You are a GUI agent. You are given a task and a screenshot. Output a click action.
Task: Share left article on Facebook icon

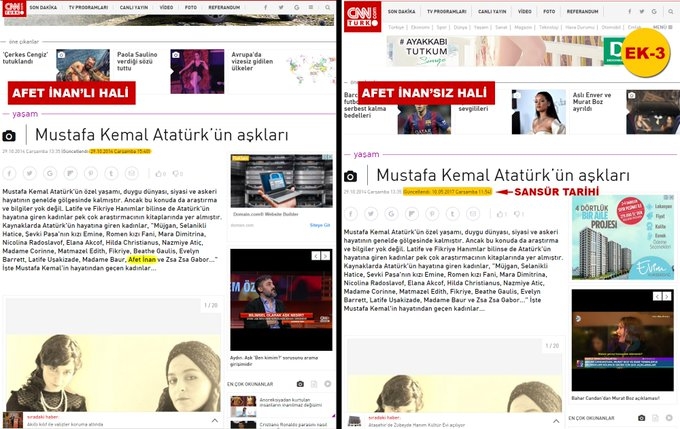9,174
